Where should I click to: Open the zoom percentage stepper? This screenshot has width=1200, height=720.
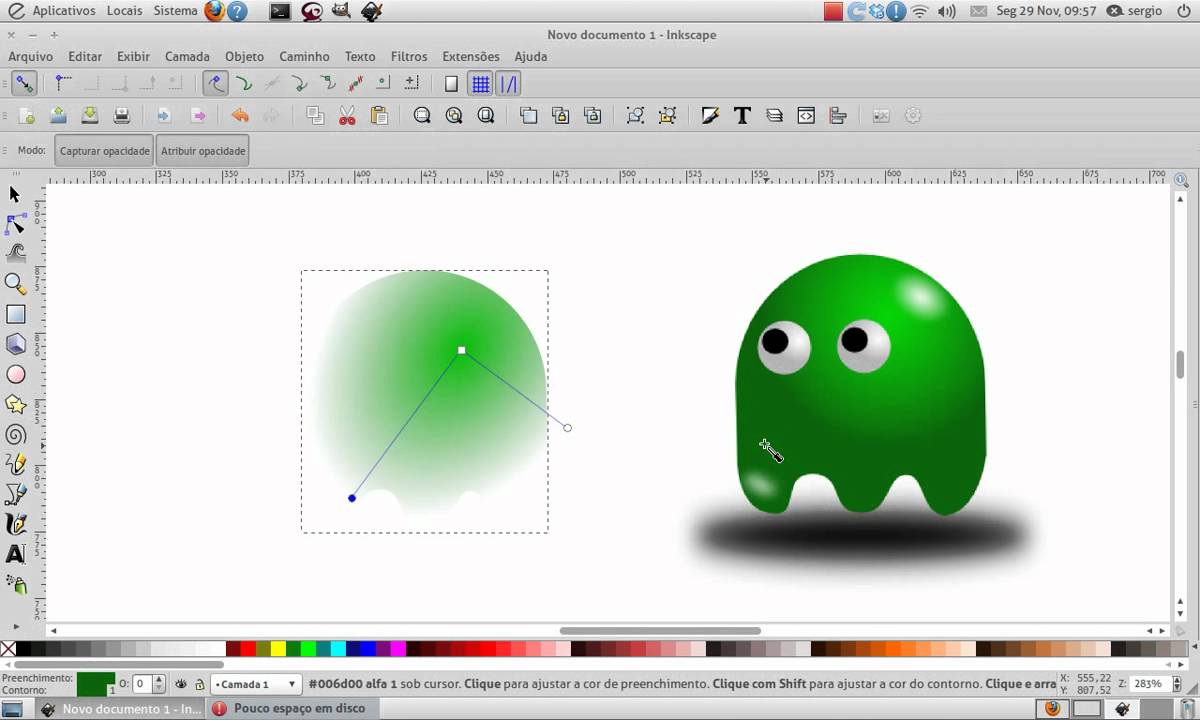point(1175,684)
